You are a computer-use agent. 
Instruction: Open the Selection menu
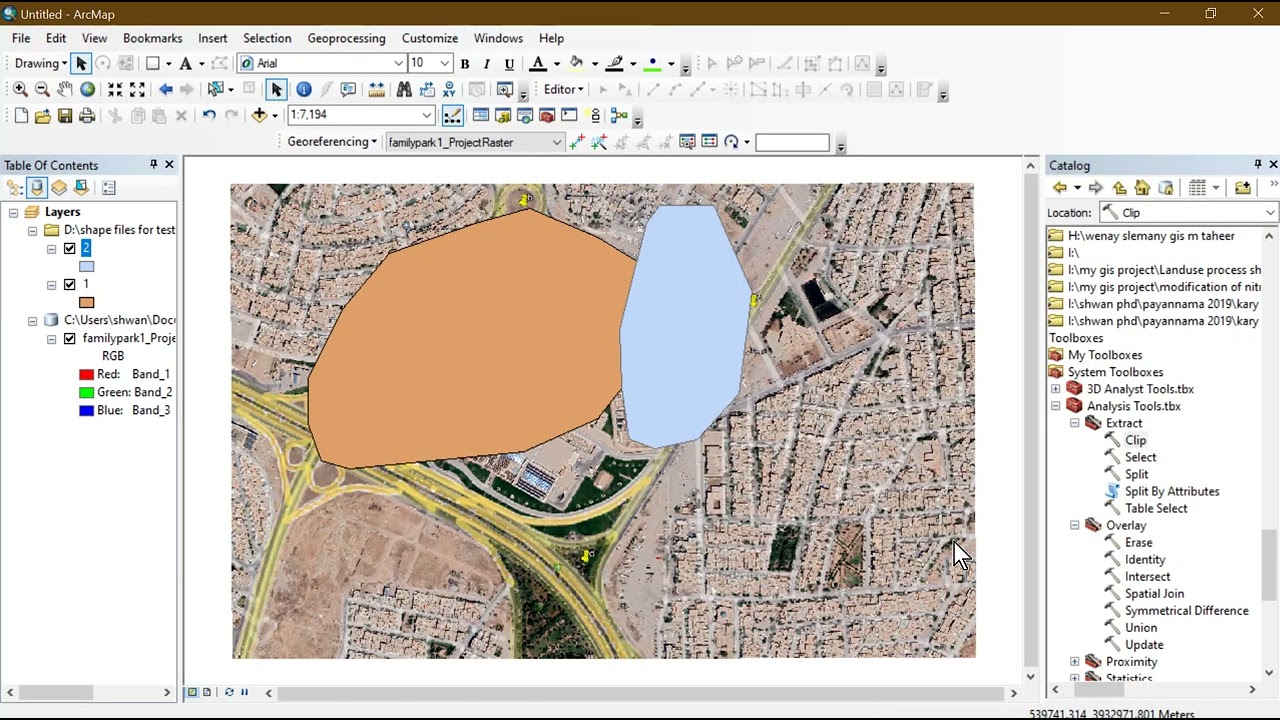tap(267, 38)
